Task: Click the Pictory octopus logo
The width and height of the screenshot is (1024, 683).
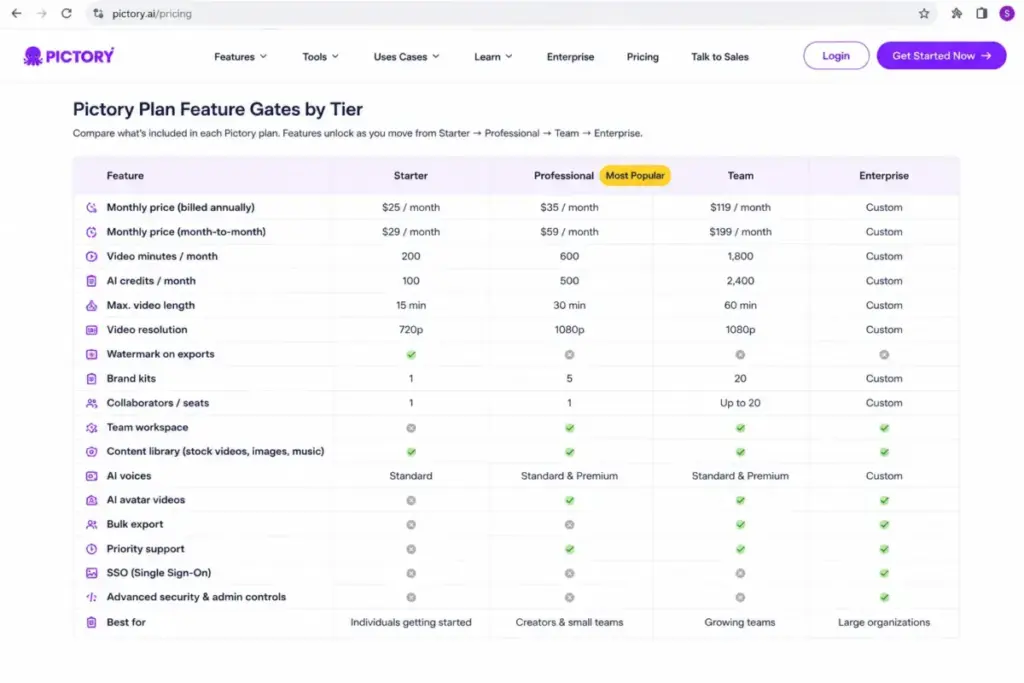Action: pos(69,56)
